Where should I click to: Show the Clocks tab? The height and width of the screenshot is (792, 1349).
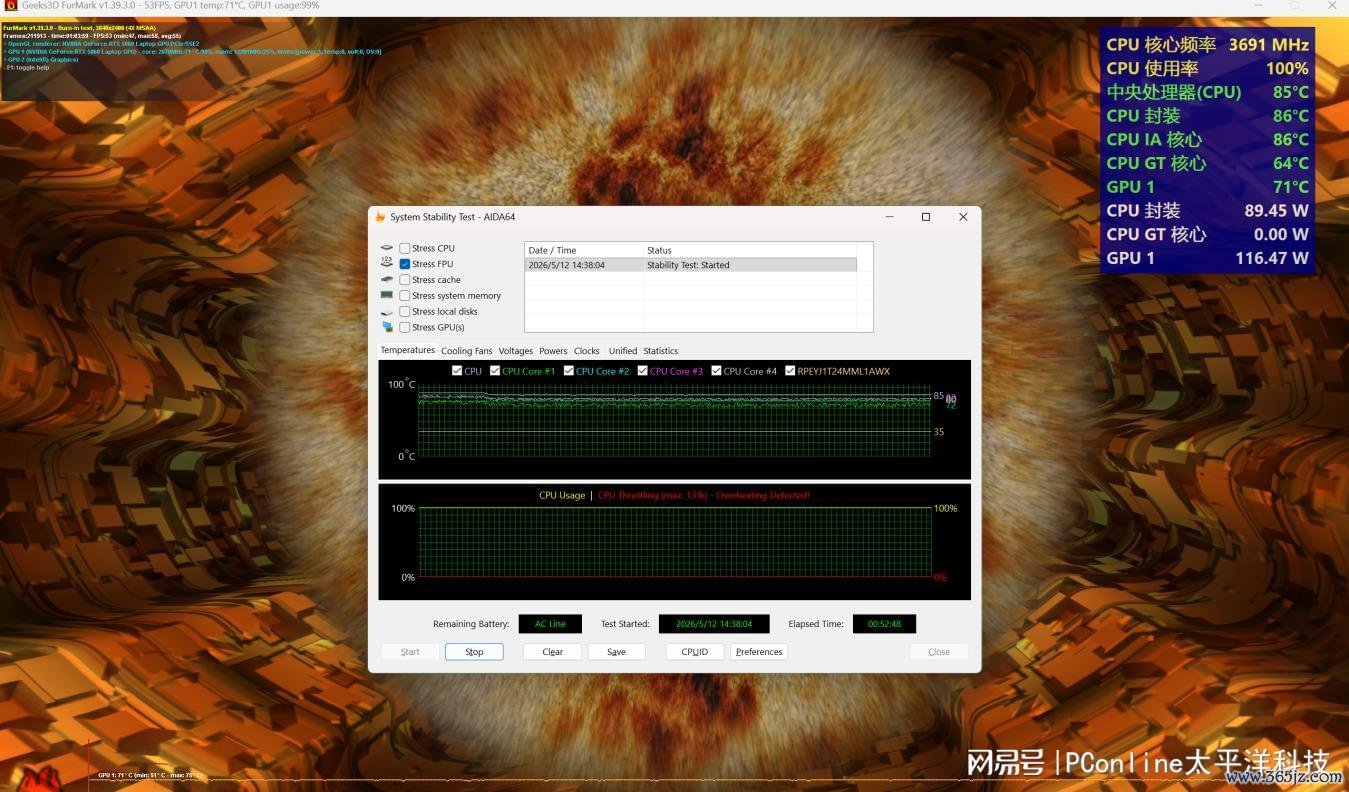(587, 351)
